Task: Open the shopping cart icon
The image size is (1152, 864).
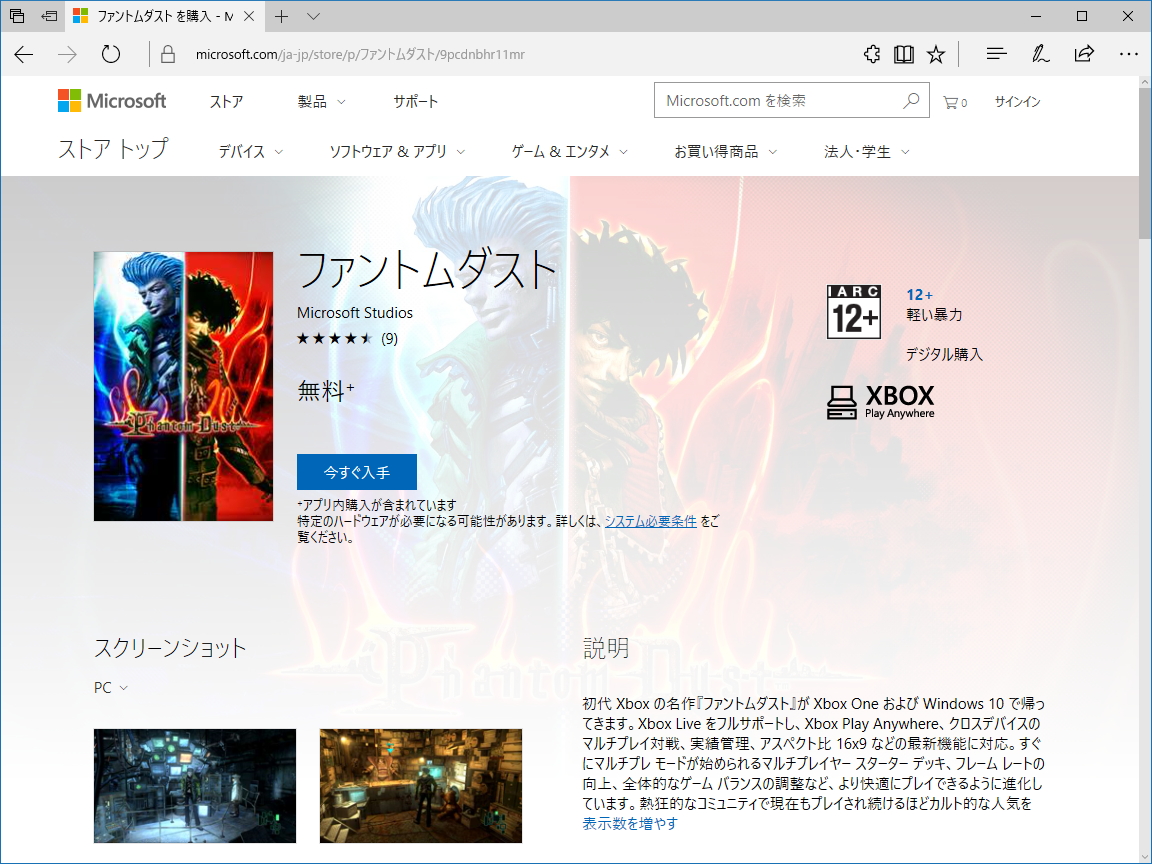Action: point(952,100)
